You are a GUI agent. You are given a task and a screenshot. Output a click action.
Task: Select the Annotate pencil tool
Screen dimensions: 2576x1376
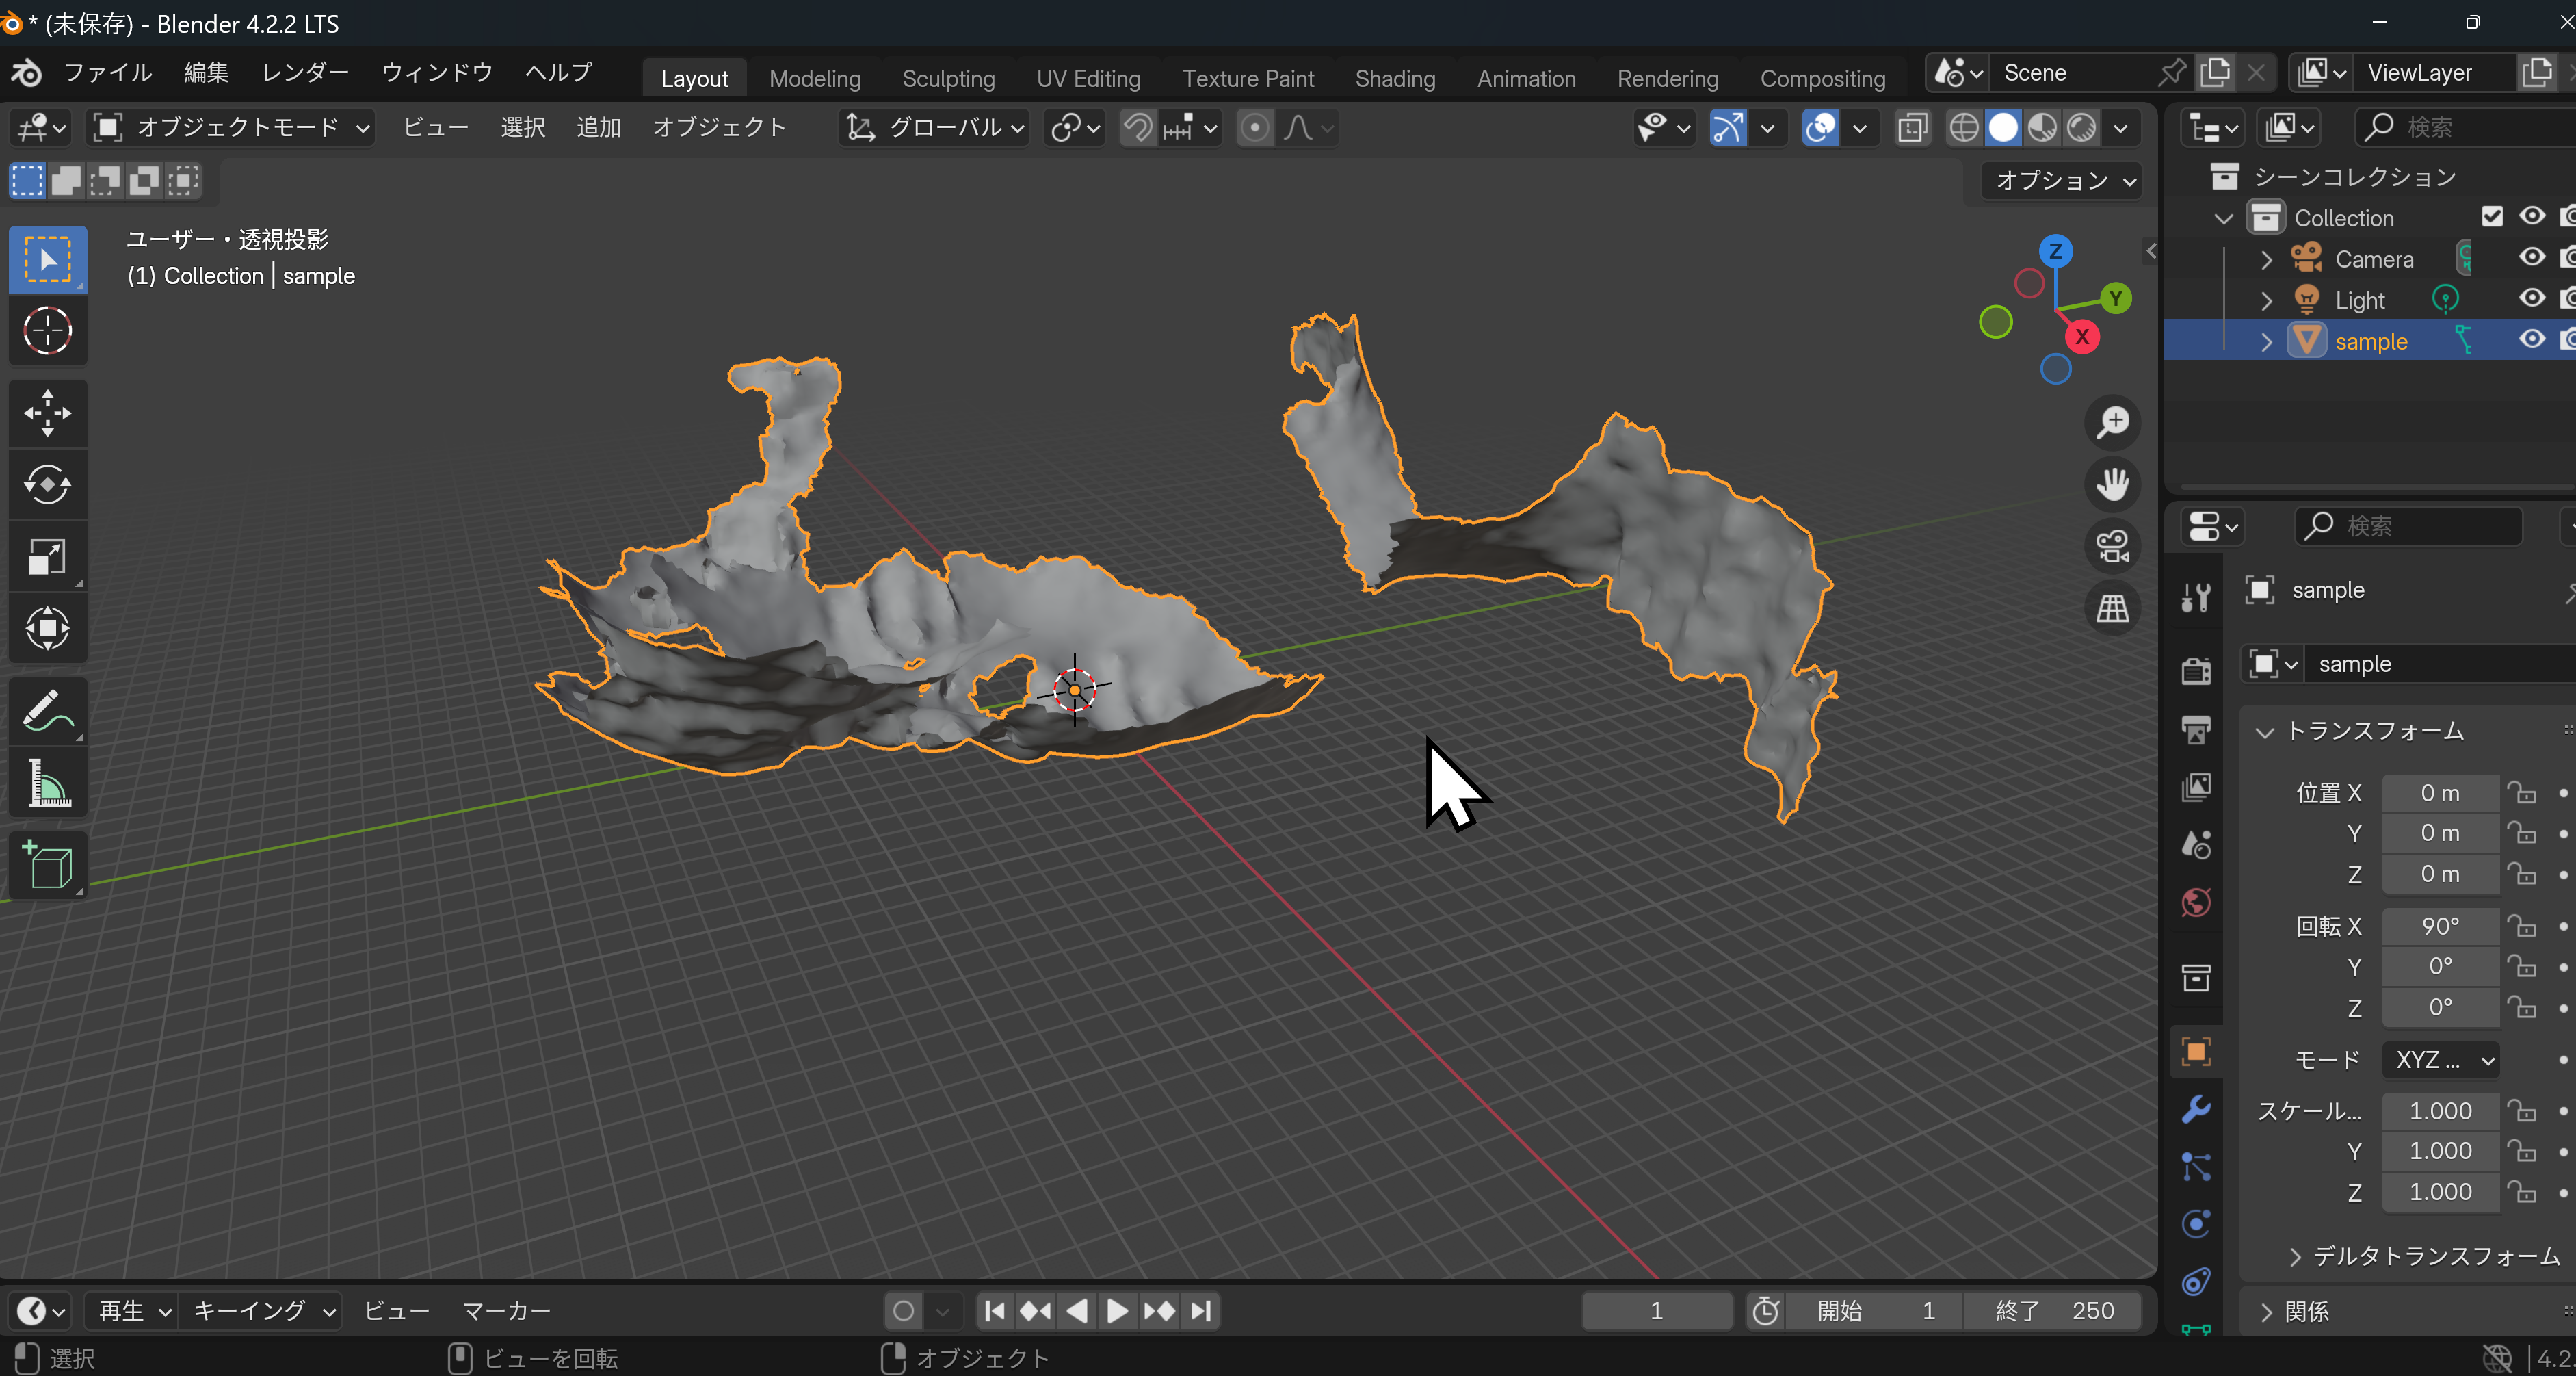[48, 711]
